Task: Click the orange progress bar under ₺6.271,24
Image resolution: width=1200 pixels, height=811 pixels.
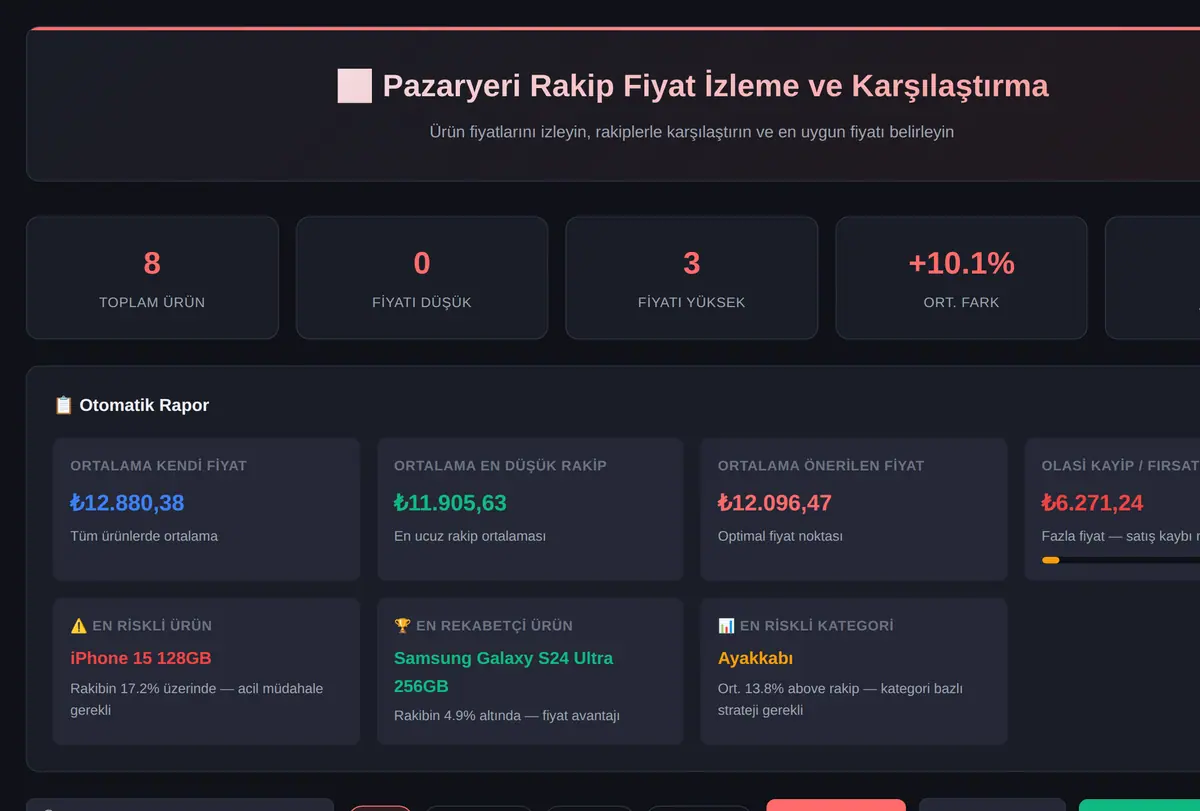Action: click(1050, 560)
